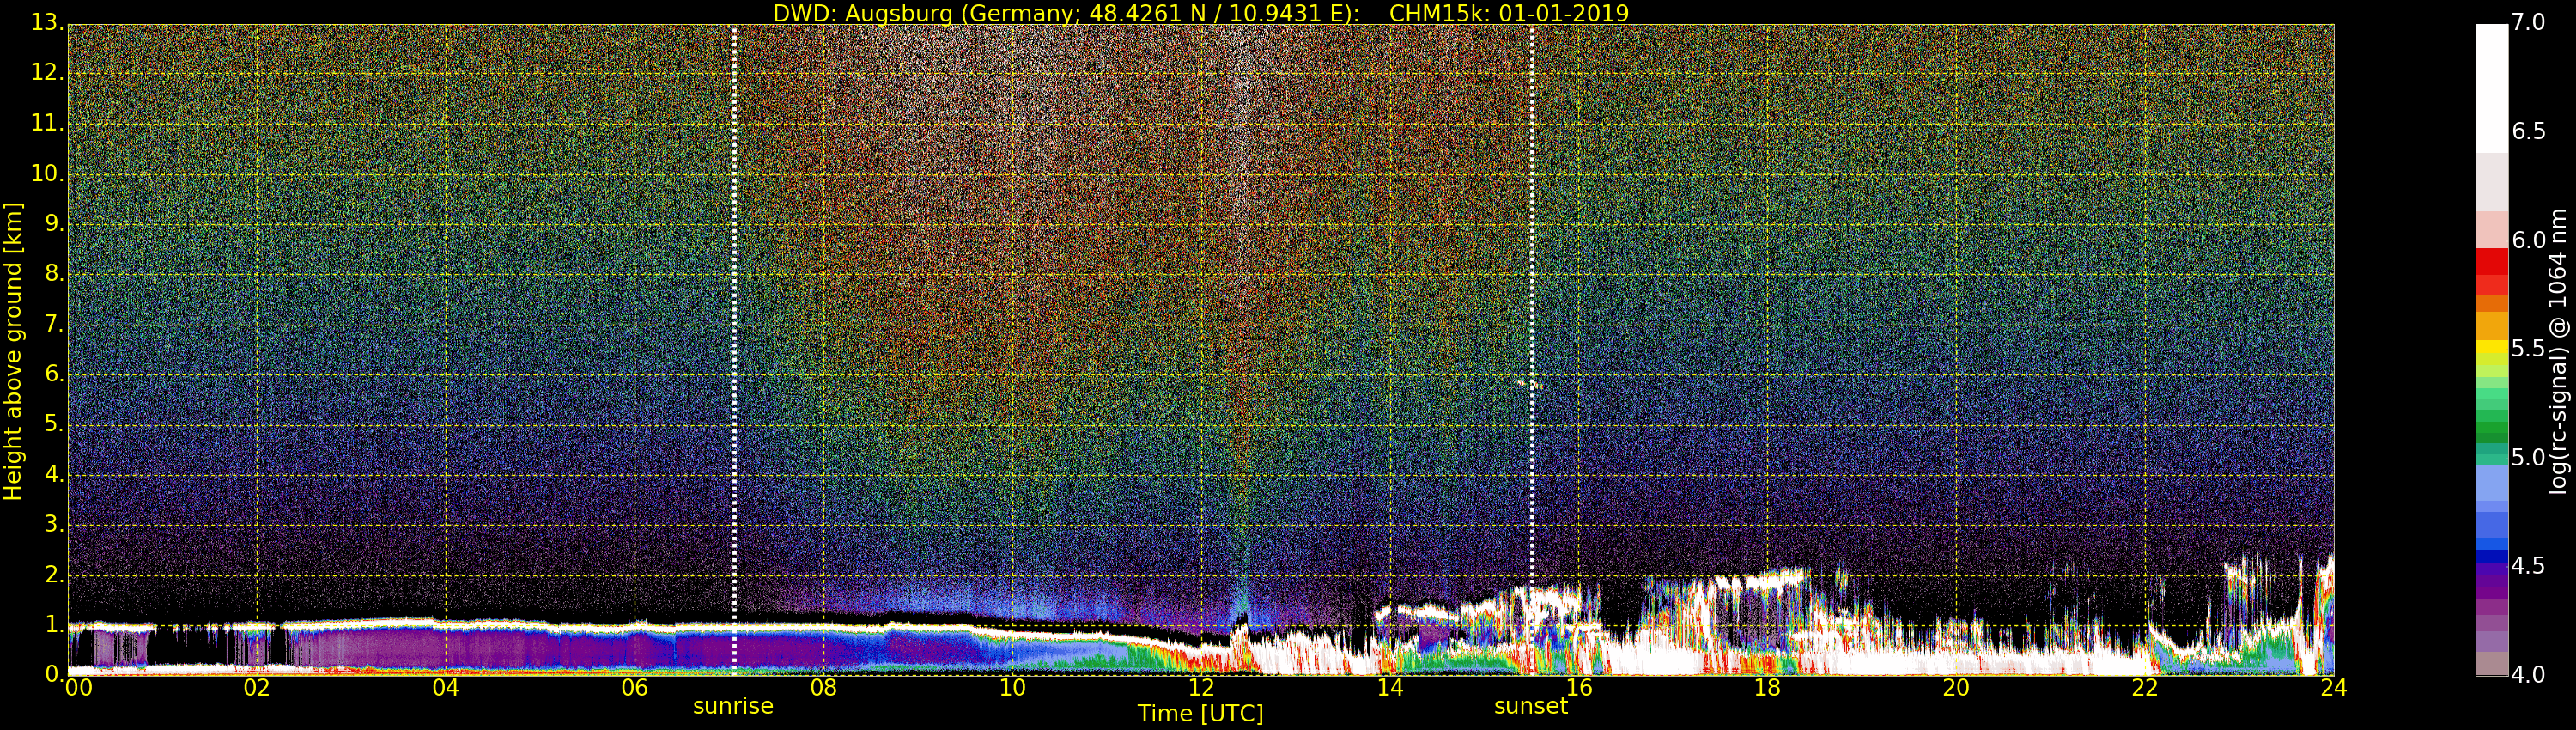Select the "14" time axis tick label
The height and width of the screenshot is (730, 2576).
click(1391, 688)
